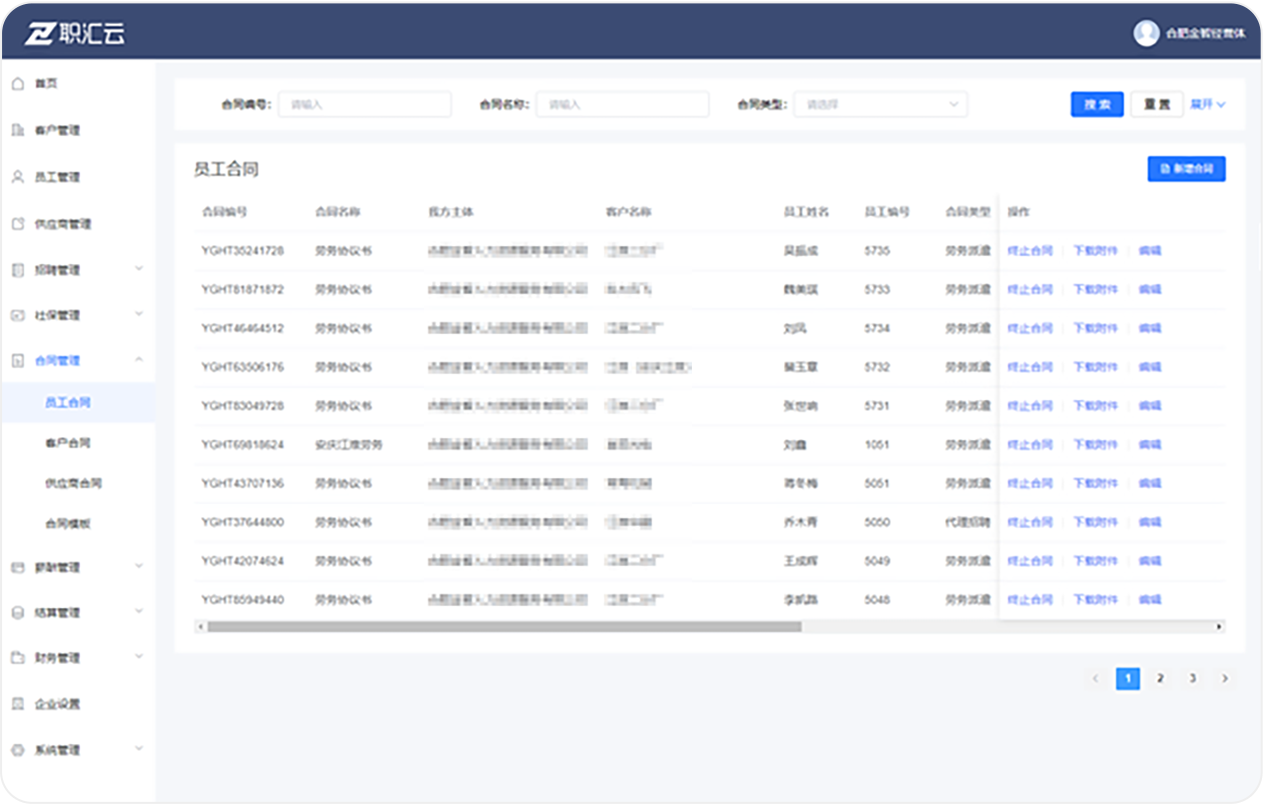
Task: Open the 客户合同 submenu item
Action: click(68, 443)
